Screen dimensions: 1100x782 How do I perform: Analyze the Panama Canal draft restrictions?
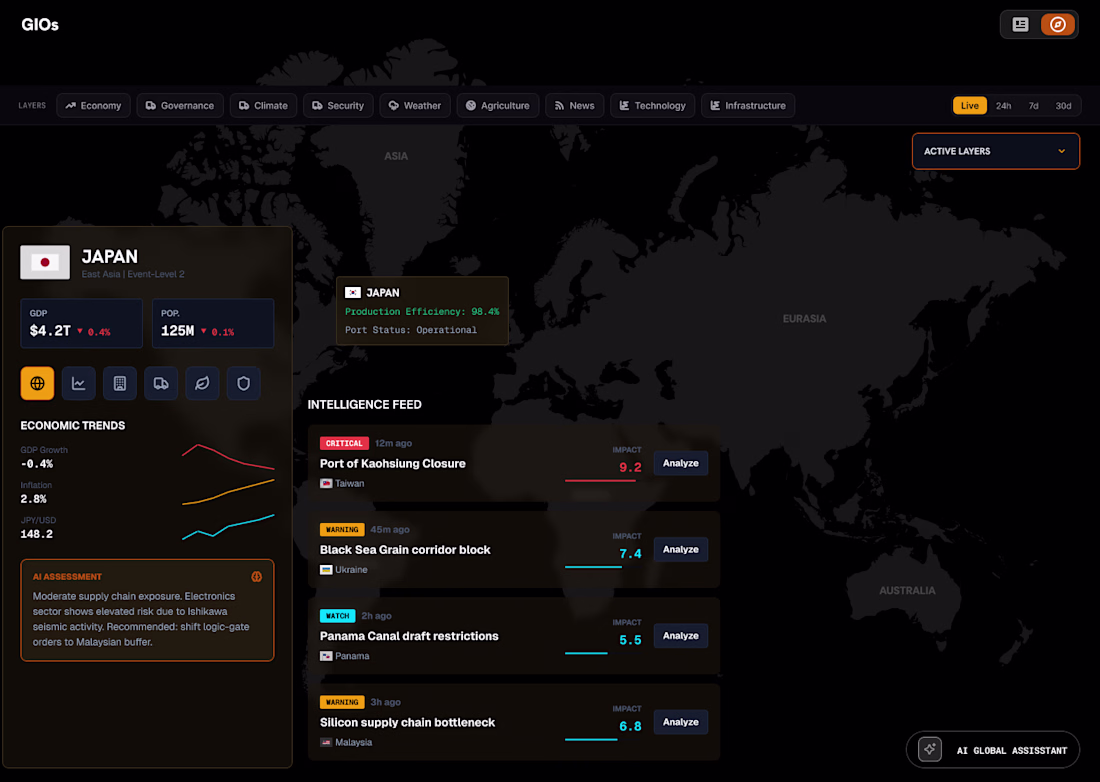point(680,635)
